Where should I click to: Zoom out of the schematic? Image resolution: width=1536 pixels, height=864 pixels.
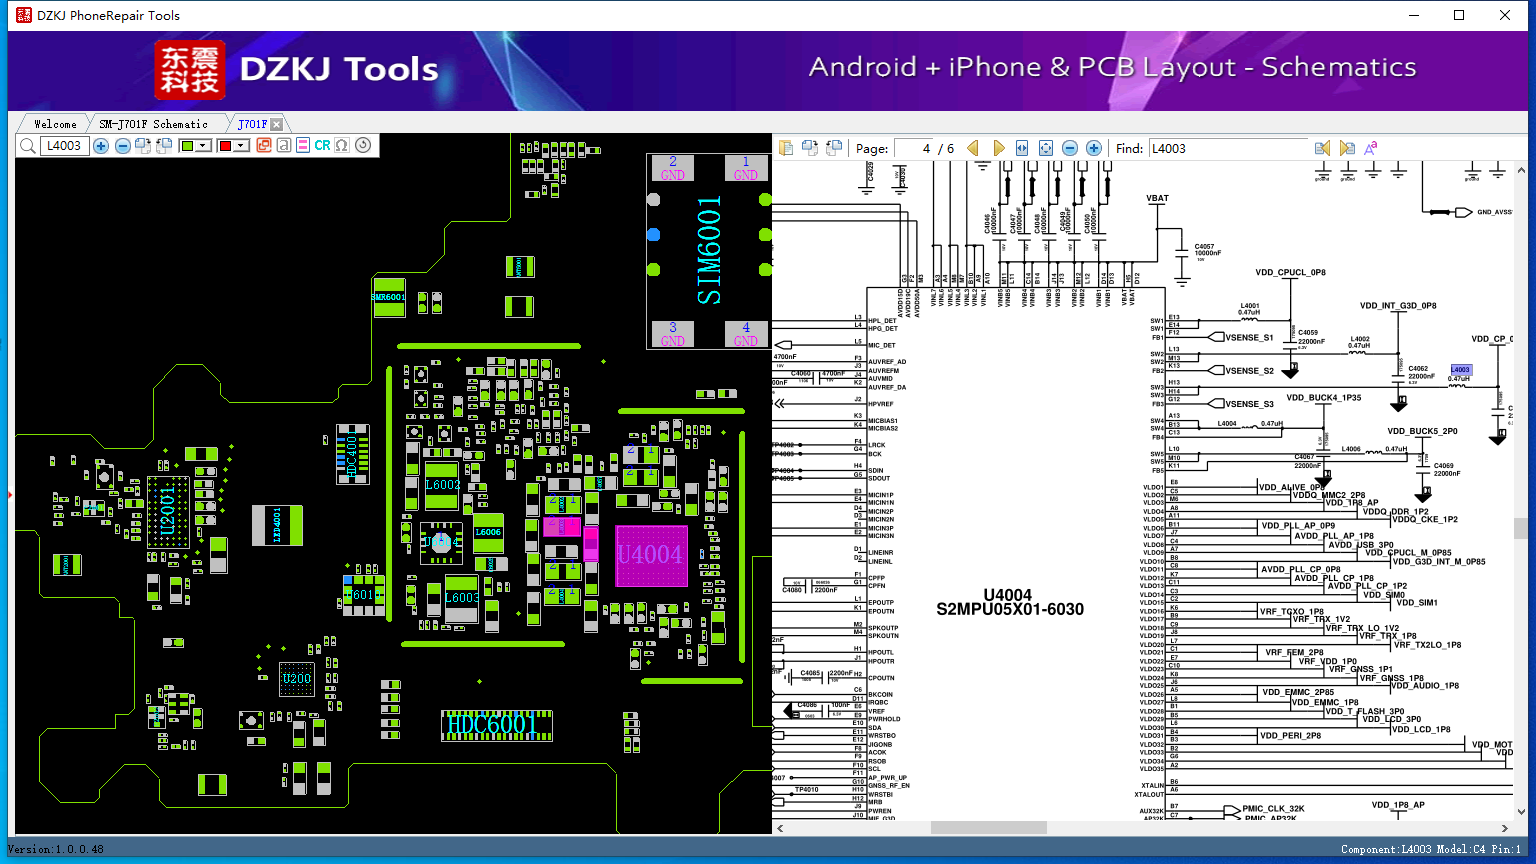tap(1070, 148)
